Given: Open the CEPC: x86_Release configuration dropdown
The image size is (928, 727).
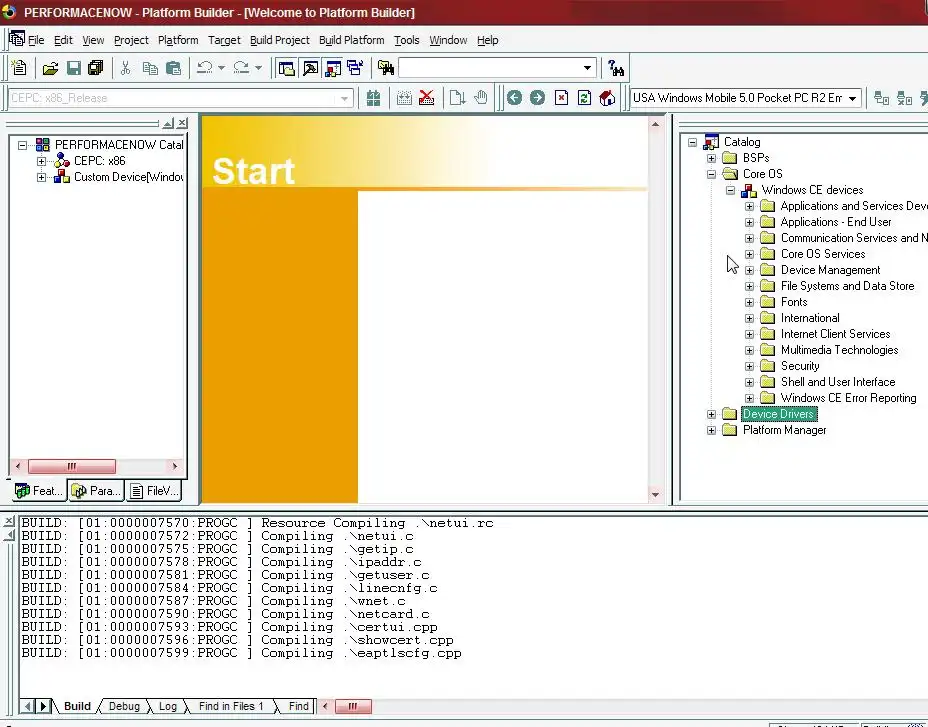Looking at the screenshot, I should point(344,98).
